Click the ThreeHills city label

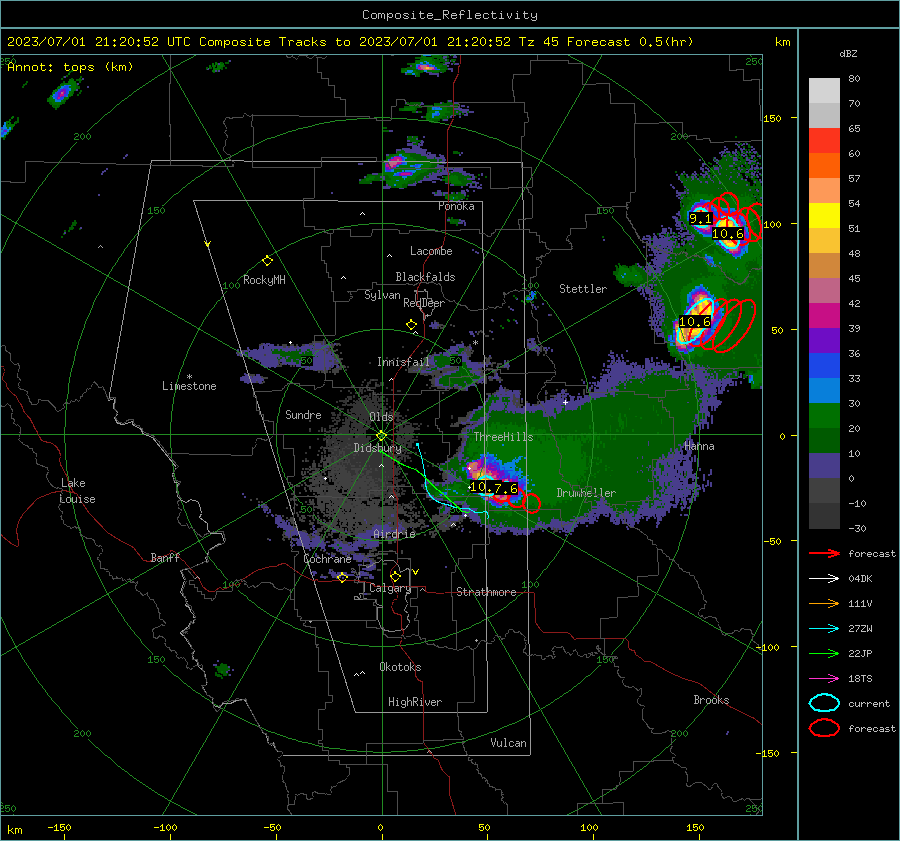(x=503, y=437)
